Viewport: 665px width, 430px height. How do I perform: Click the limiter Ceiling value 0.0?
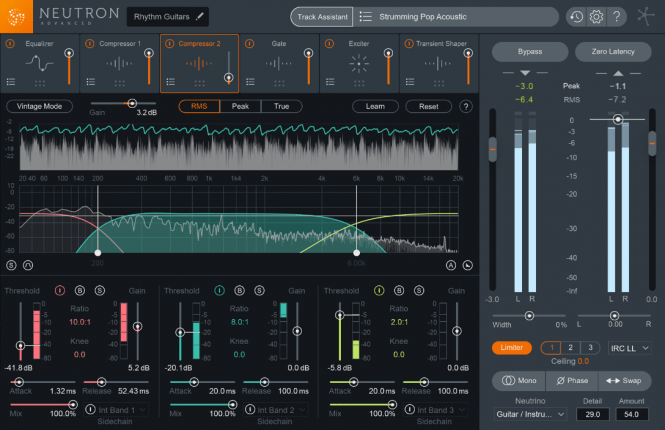pos(583,361)
